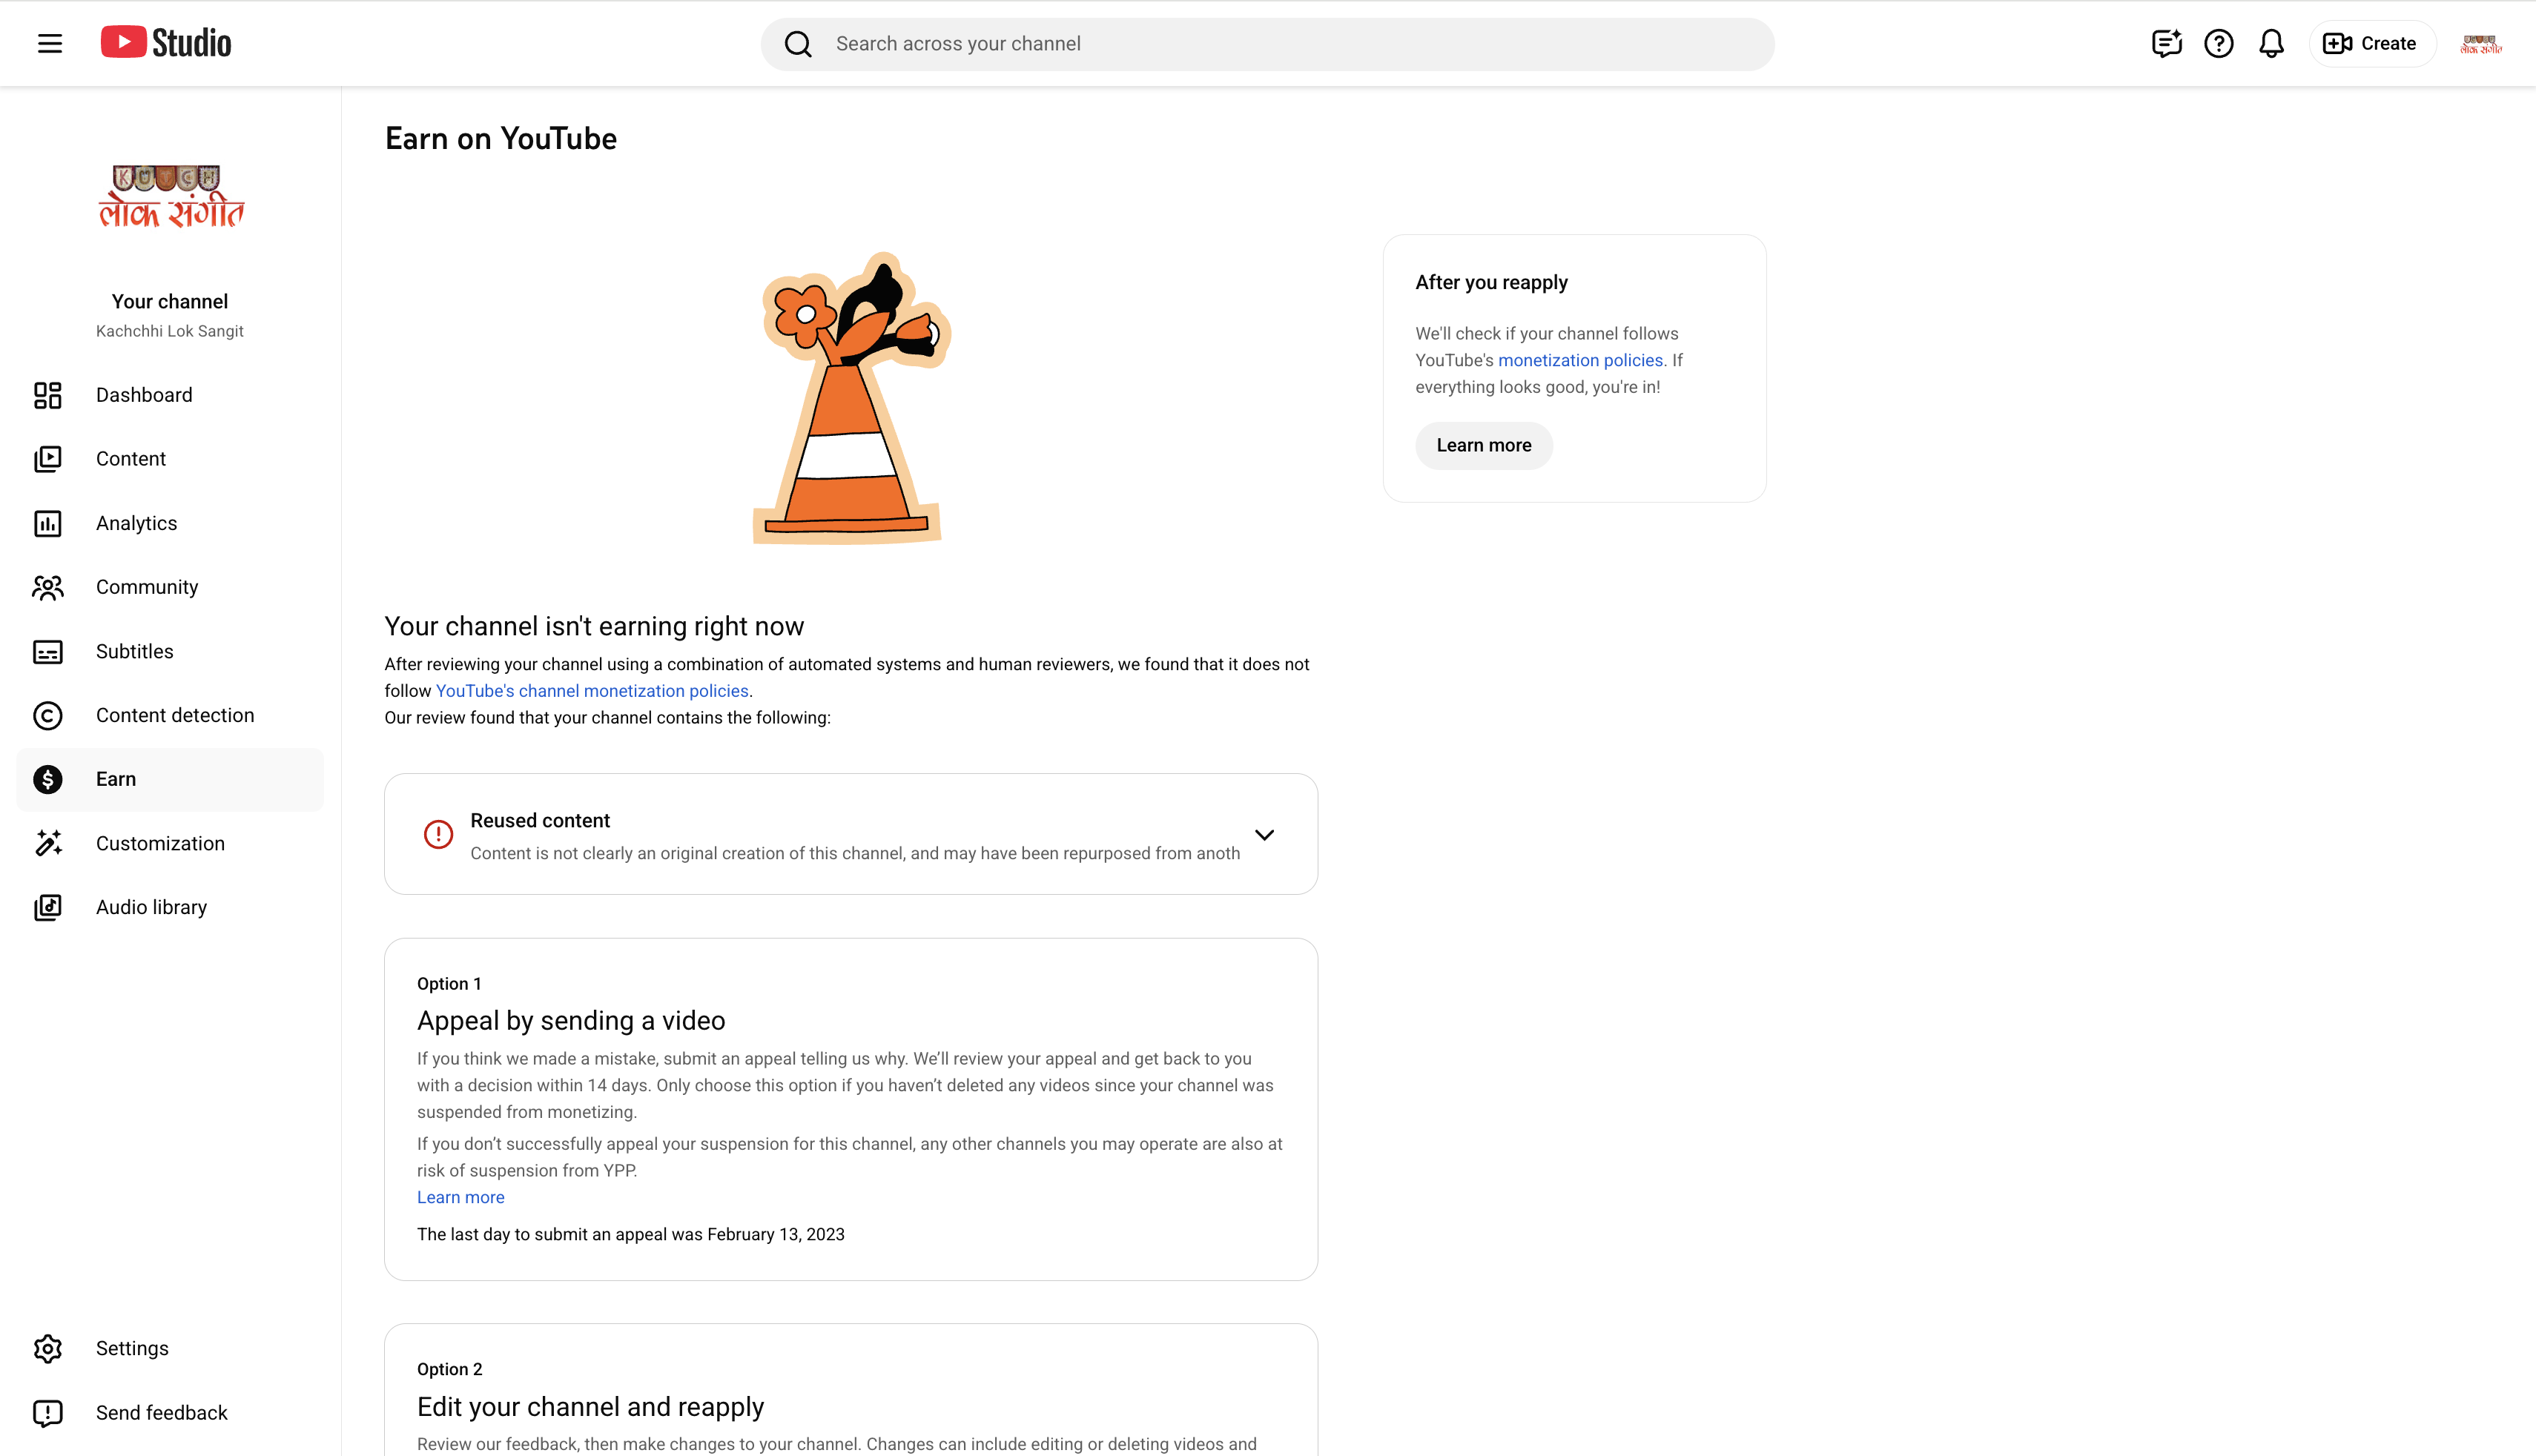This screenshot has width=2536, height=1456.
Task: Focus the Search across your channel field
Action: (1268, 44)
